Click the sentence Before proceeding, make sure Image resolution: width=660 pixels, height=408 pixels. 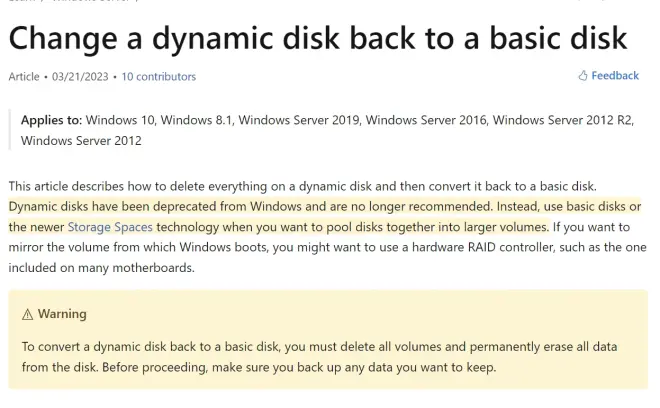click(299, 368)
